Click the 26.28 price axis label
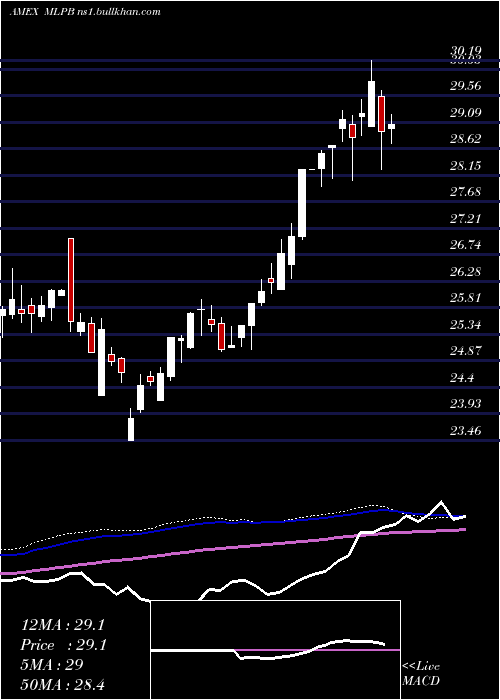Viewport: 500px width, 700px height. point(466,272)
